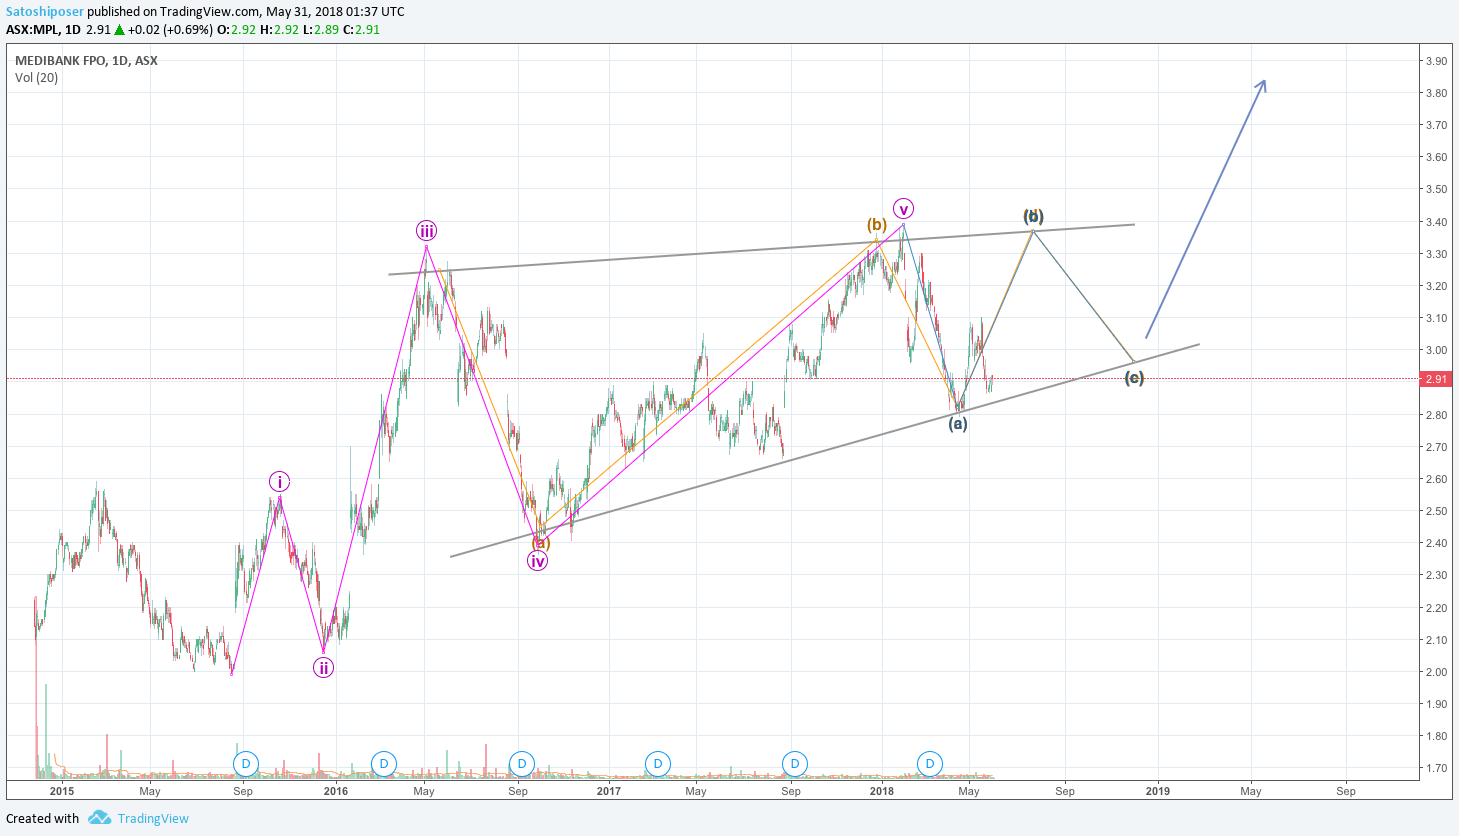
Task: Click the 3.90 price axis label
Action: (1435, 61)
